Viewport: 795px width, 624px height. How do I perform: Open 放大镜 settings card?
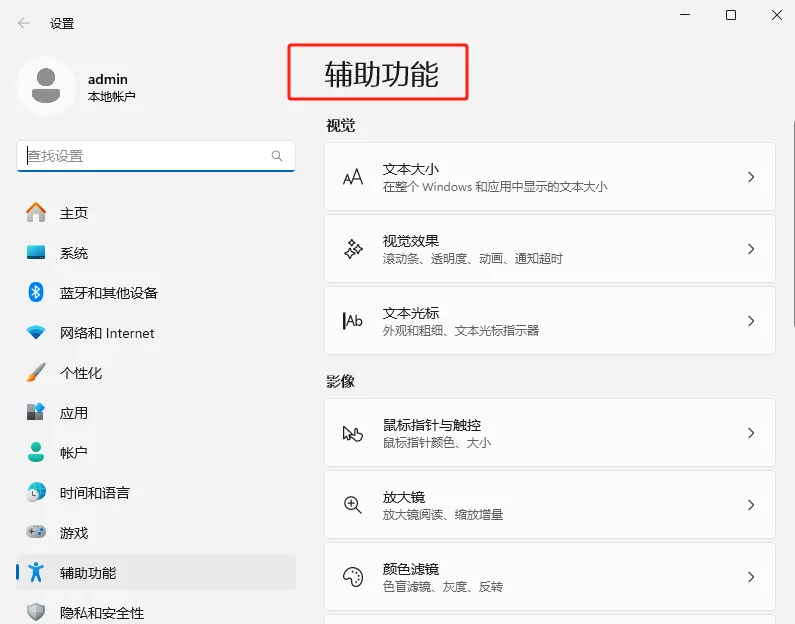pyautogui.click(x=550, y=505)
